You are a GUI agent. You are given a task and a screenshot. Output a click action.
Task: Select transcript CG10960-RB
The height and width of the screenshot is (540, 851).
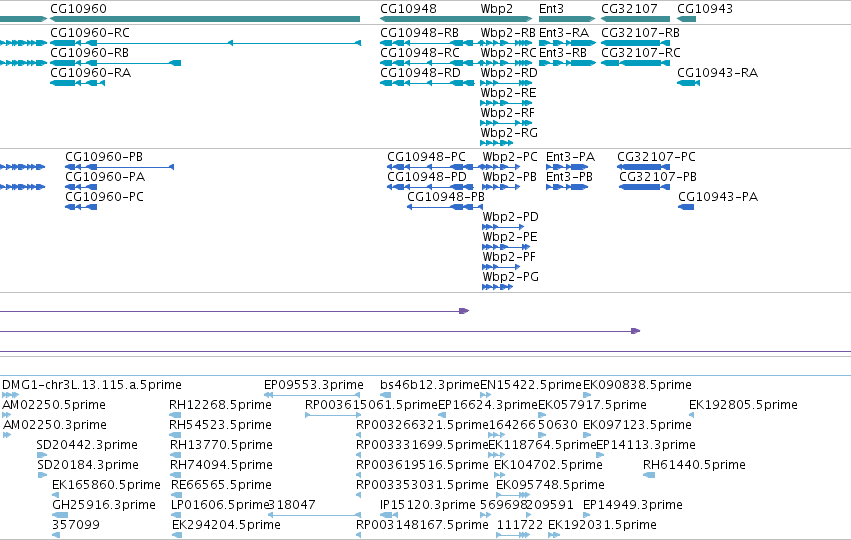coord(115,63)
